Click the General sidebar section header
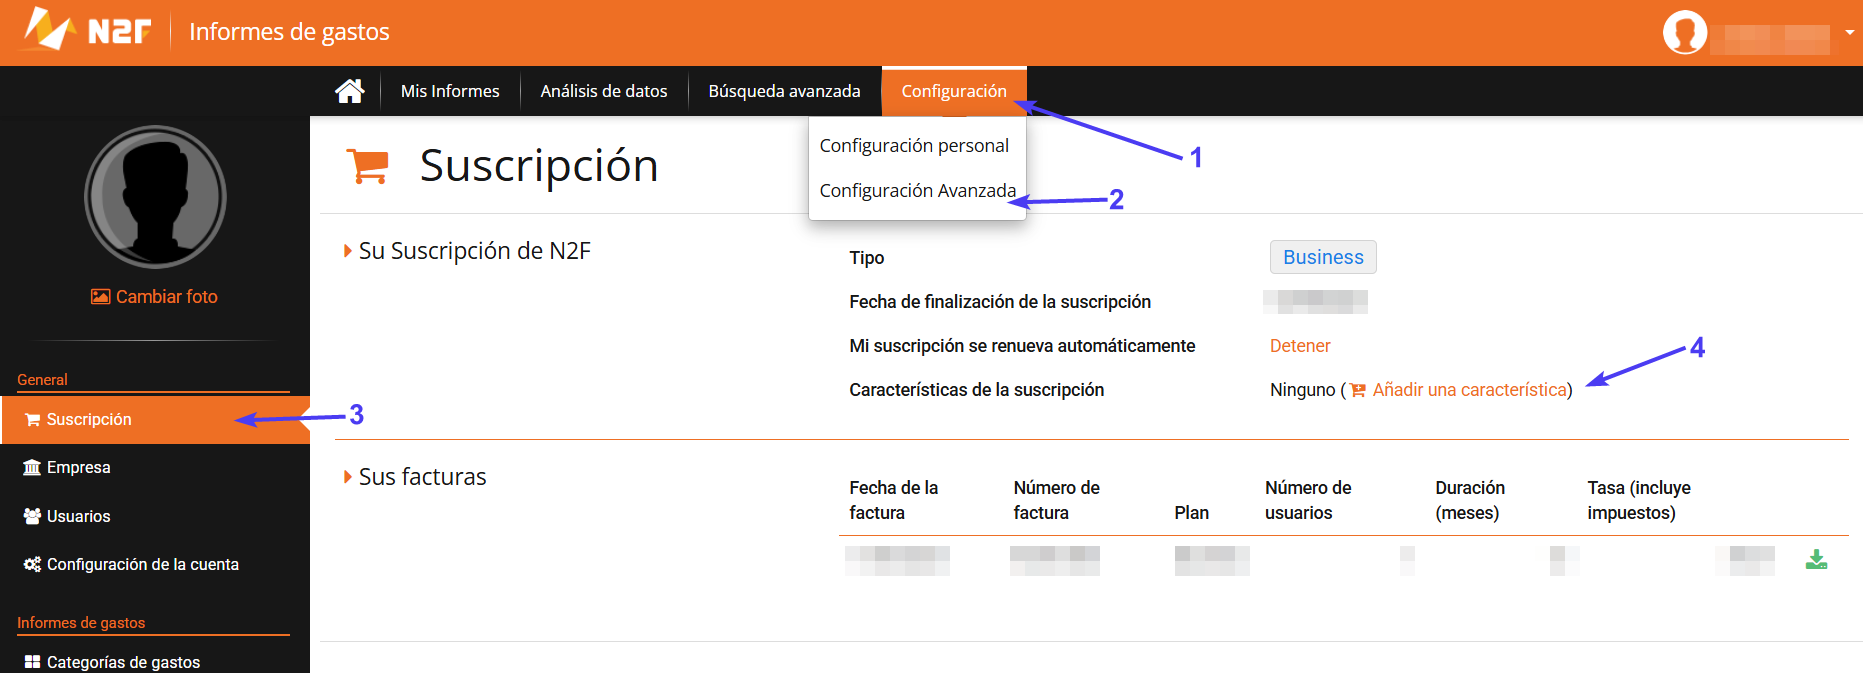Image resolution: width=1863 pixels, height=673 pixels. coord(42,380)
